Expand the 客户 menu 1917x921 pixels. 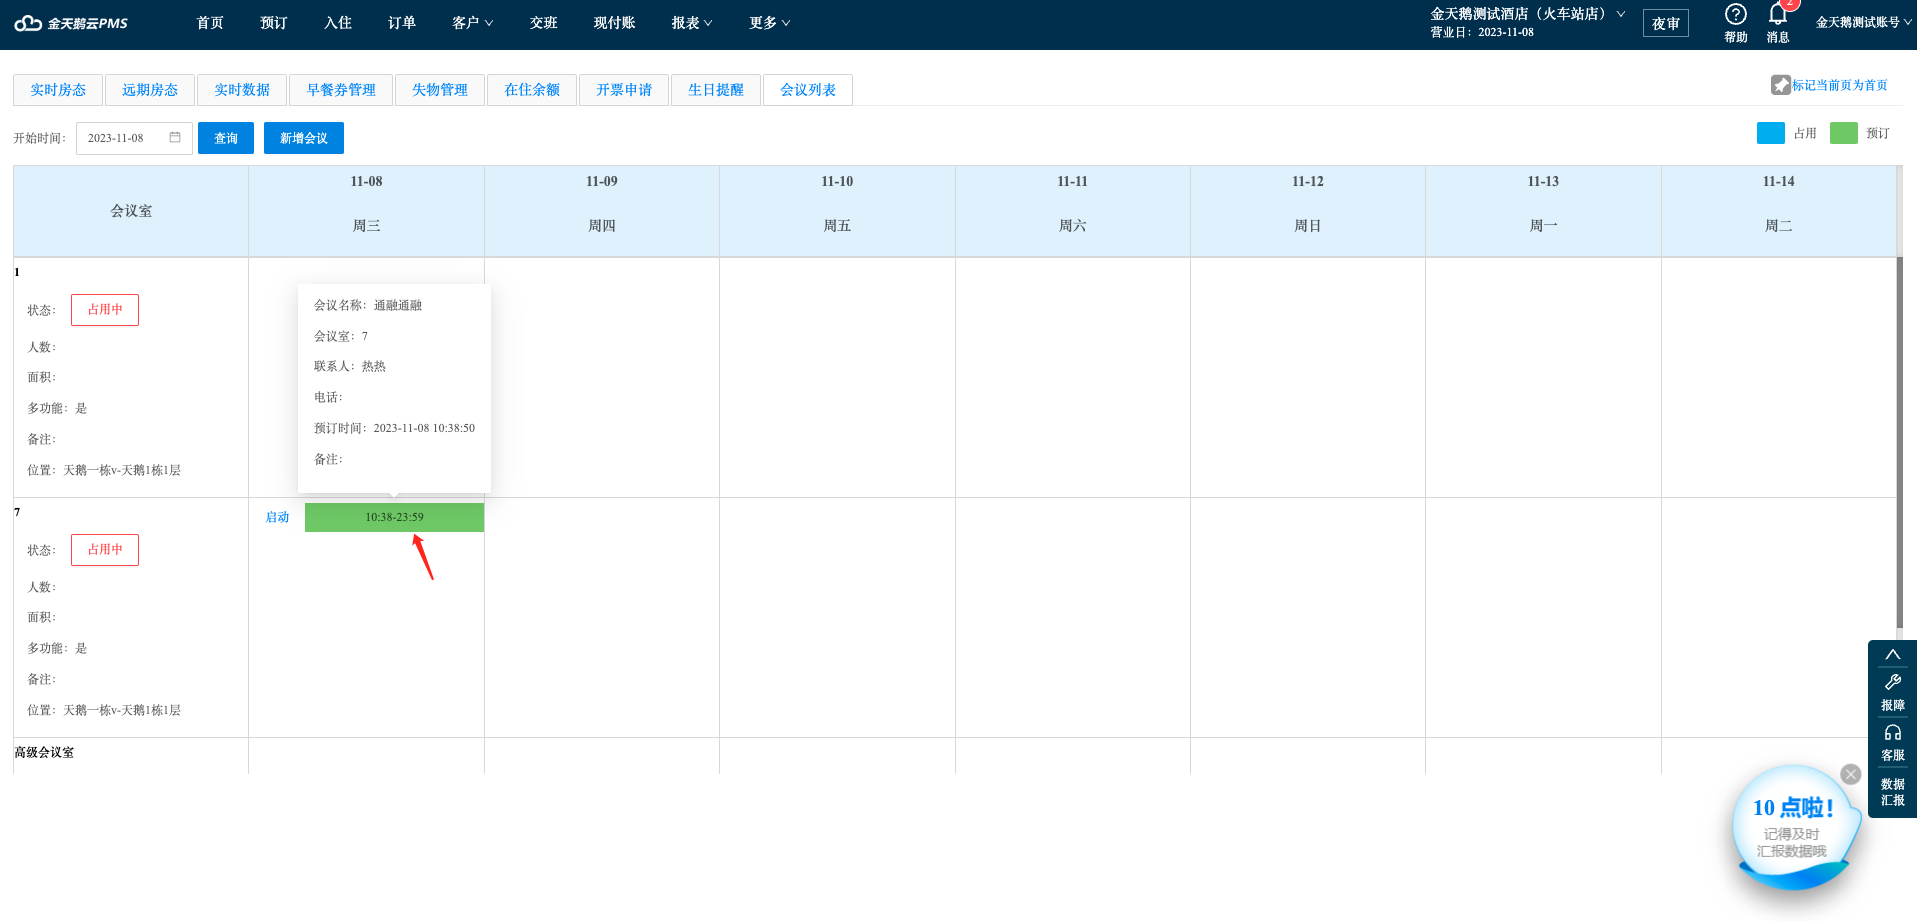[x=473, y=23]
